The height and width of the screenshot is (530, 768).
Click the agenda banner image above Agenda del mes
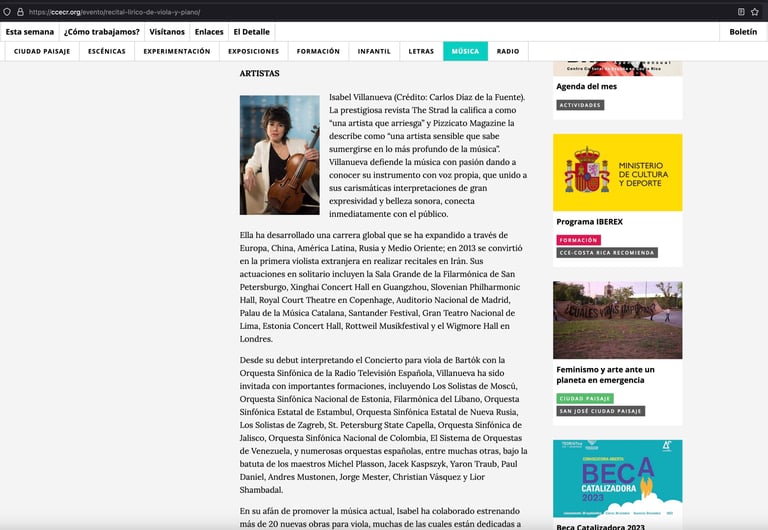pyautogui.click(x=618, y=69)
